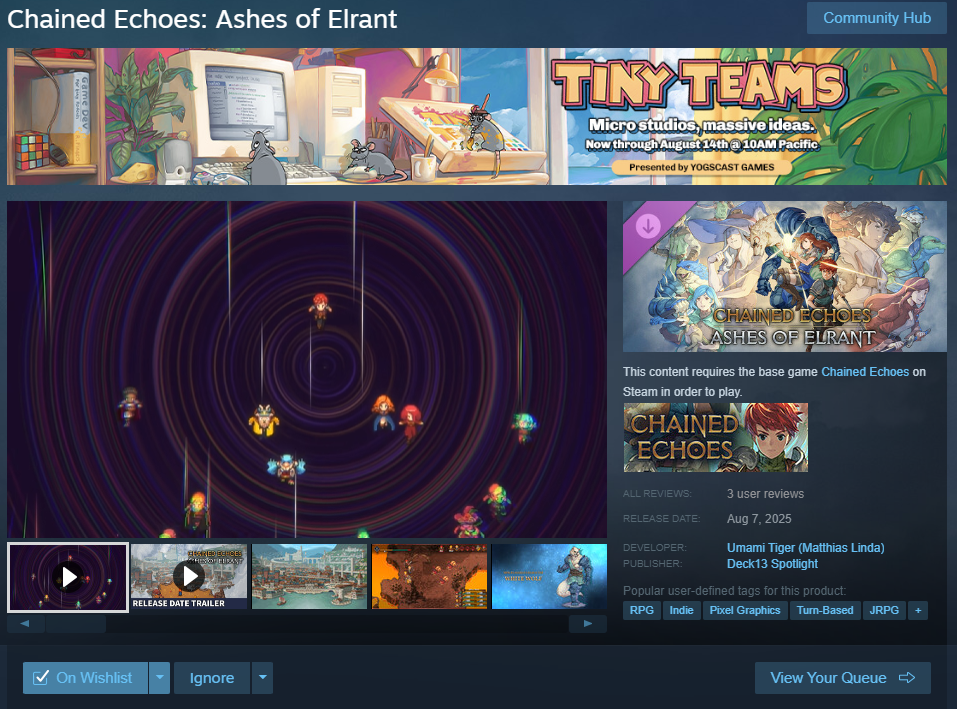Click the purple DLC download badge icon
Viewport: 957px width, 709px height.
point(648,226)
